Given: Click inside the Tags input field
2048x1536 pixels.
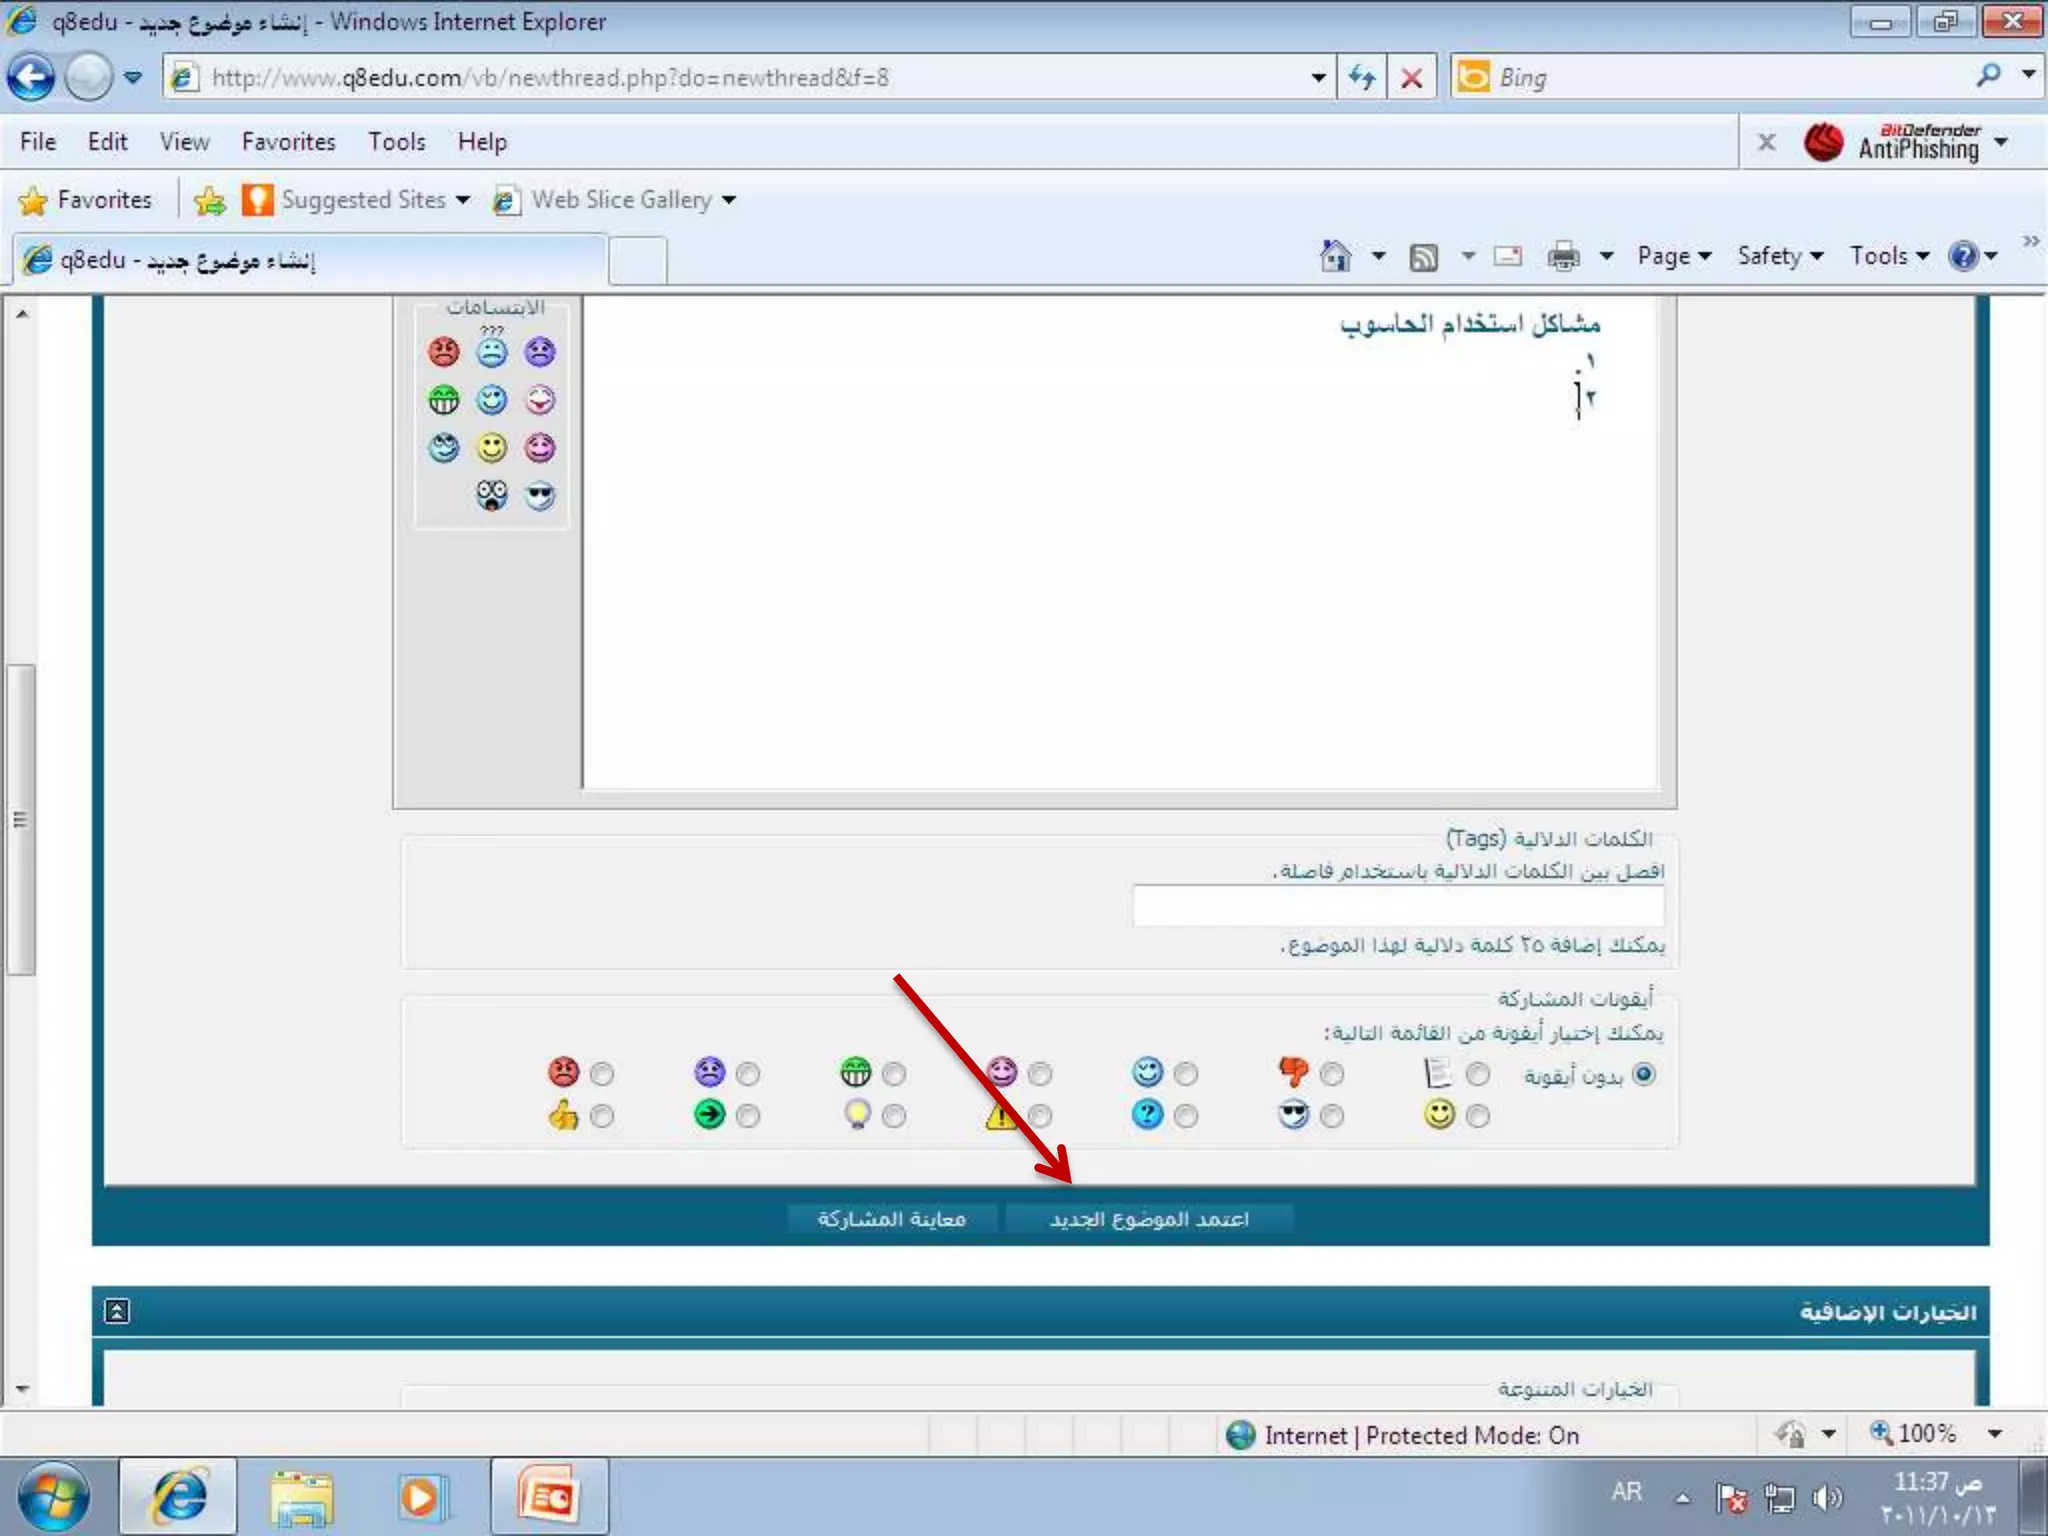Looking at the screenshot, I should [1398, 907].
